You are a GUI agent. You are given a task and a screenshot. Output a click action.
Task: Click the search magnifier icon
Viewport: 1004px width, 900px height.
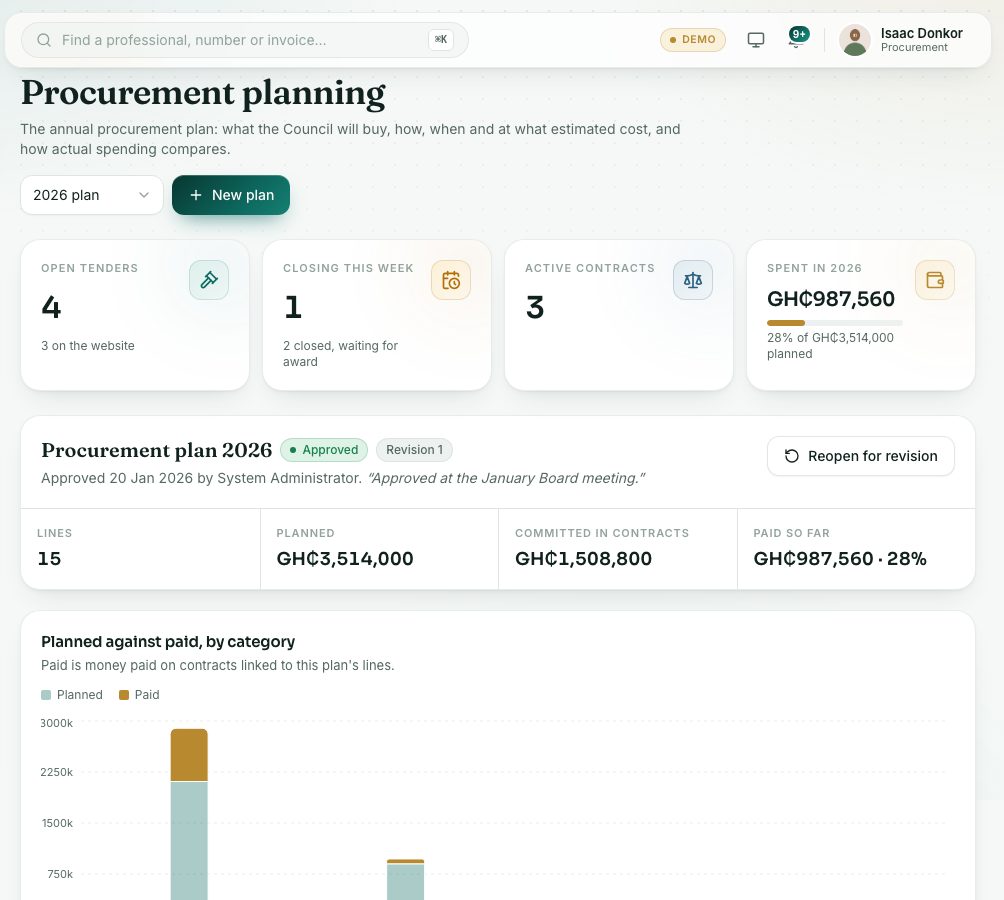pos(44,40)
